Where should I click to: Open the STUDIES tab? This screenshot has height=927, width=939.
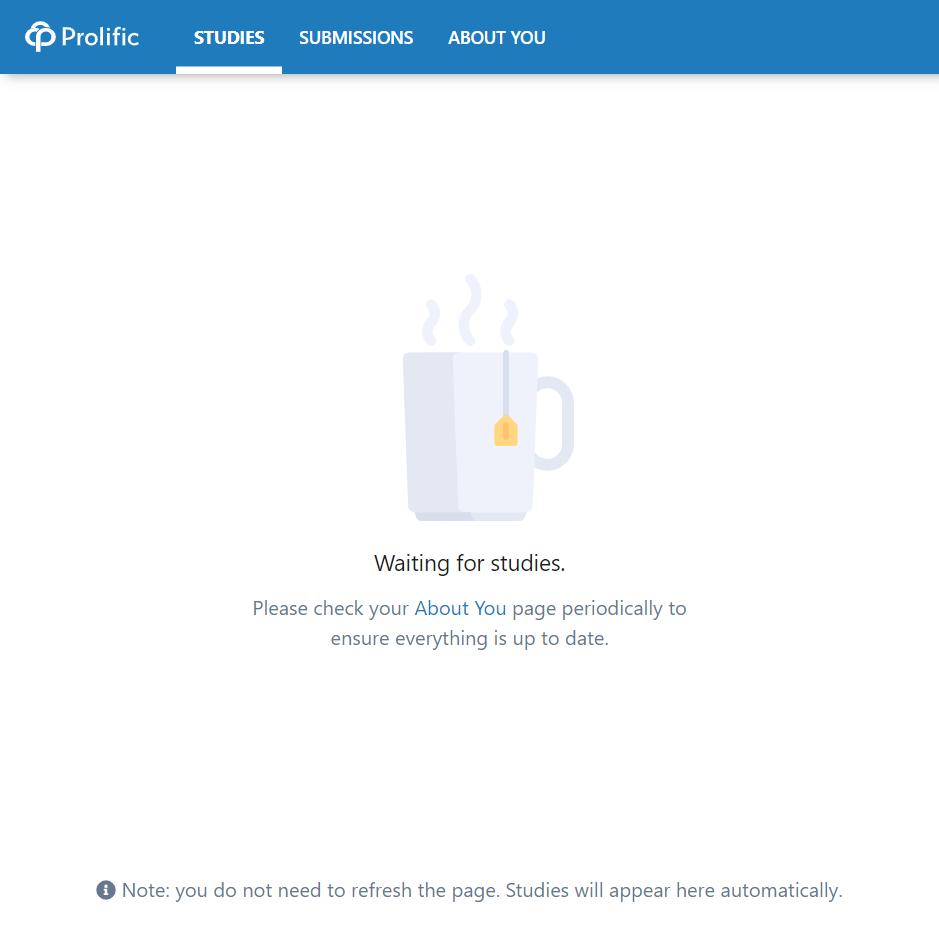click(x=229, y=37)
